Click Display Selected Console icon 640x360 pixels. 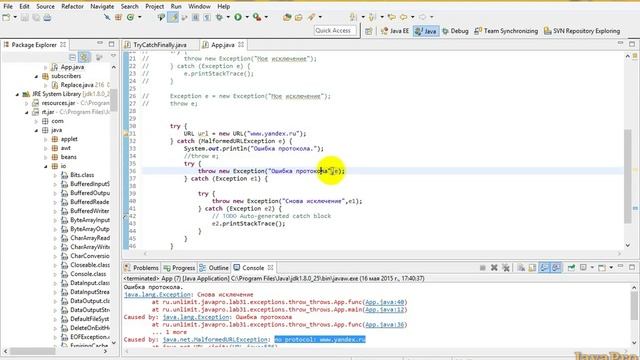click(x=583, y=268)
